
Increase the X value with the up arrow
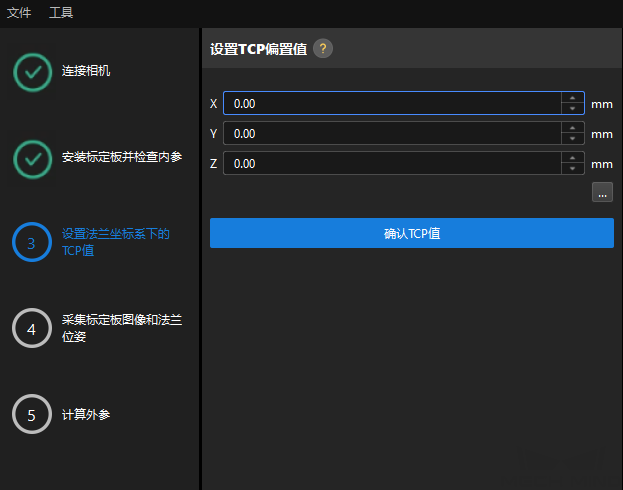coord(572,98)
